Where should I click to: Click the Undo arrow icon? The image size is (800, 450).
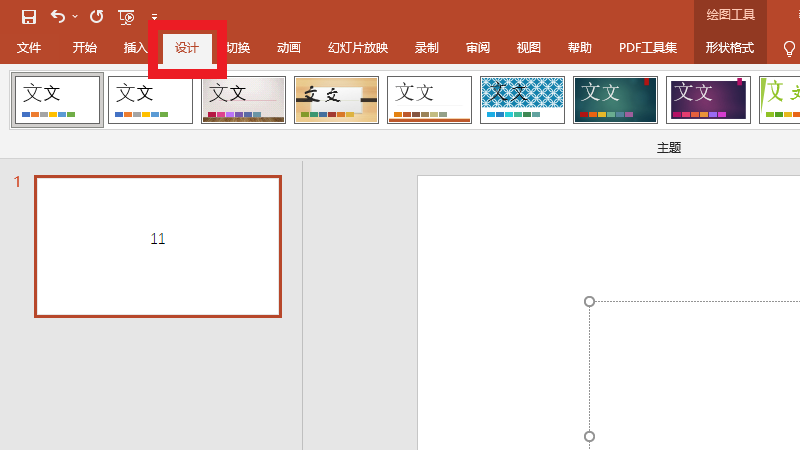coord(58,16)
